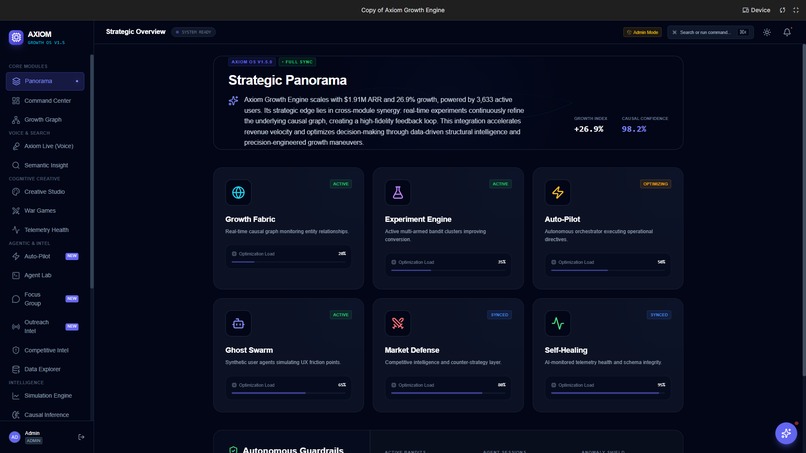Click the logout icon next to Admin

coord(81,437)
